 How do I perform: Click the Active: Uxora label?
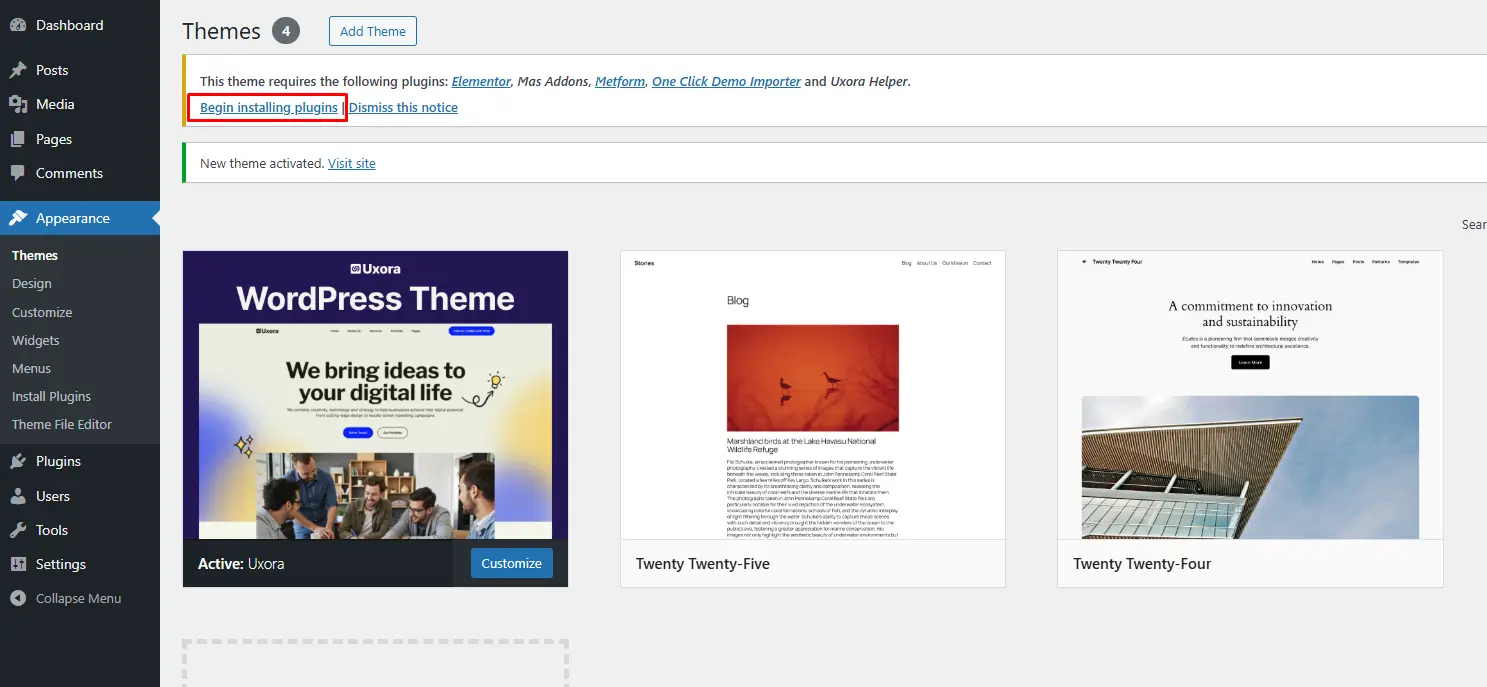point(241,563)
